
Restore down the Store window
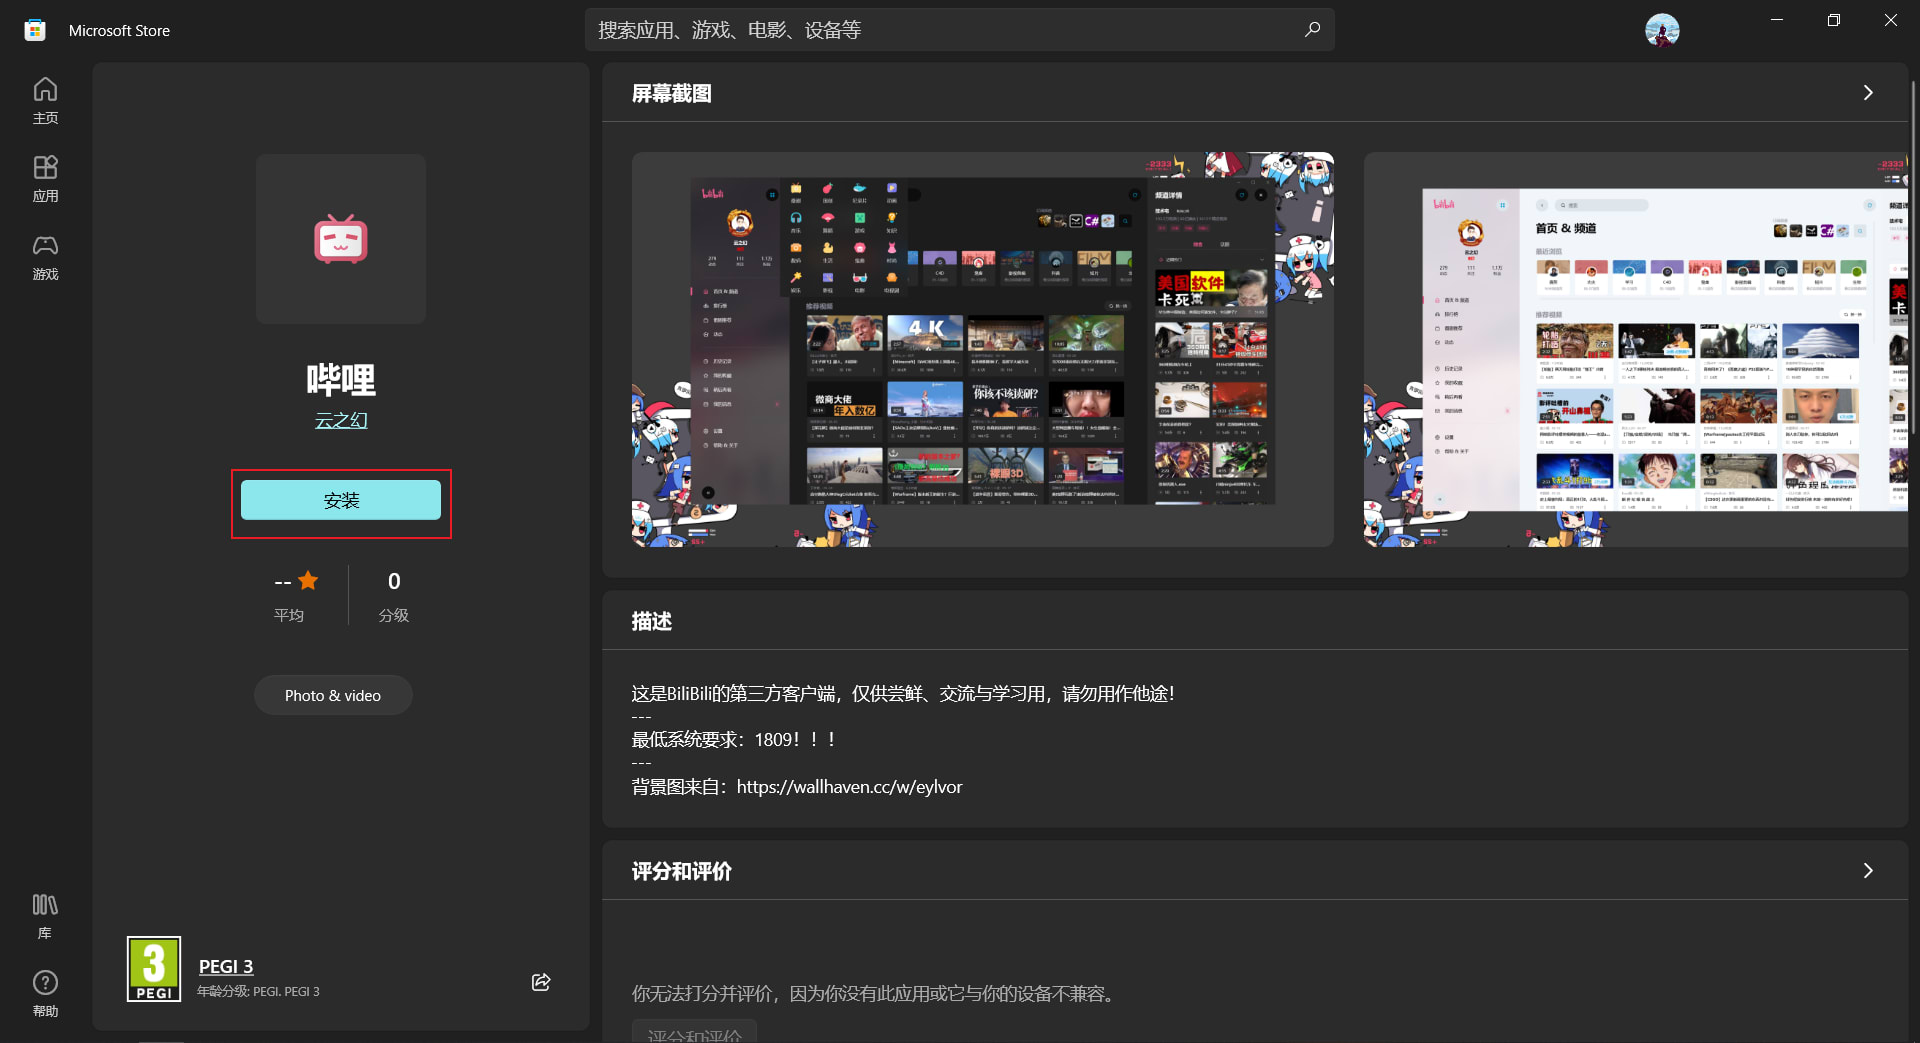[x=1834, y=20]
